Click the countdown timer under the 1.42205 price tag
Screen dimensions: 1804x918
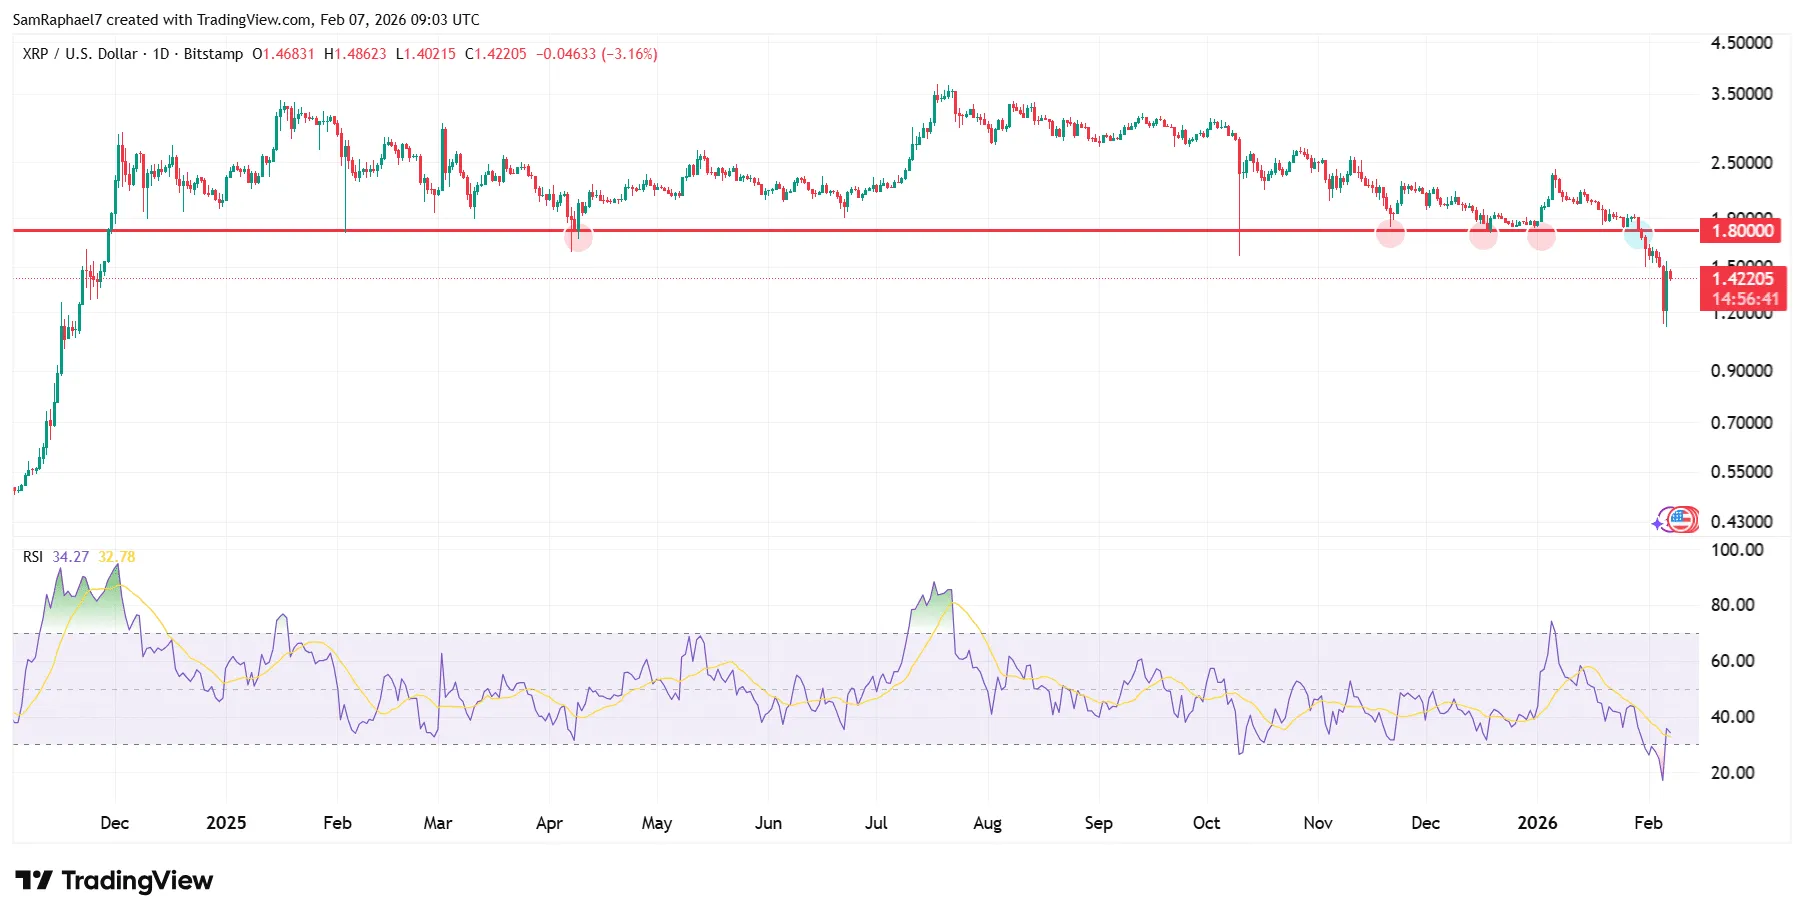pos(1743,297)
